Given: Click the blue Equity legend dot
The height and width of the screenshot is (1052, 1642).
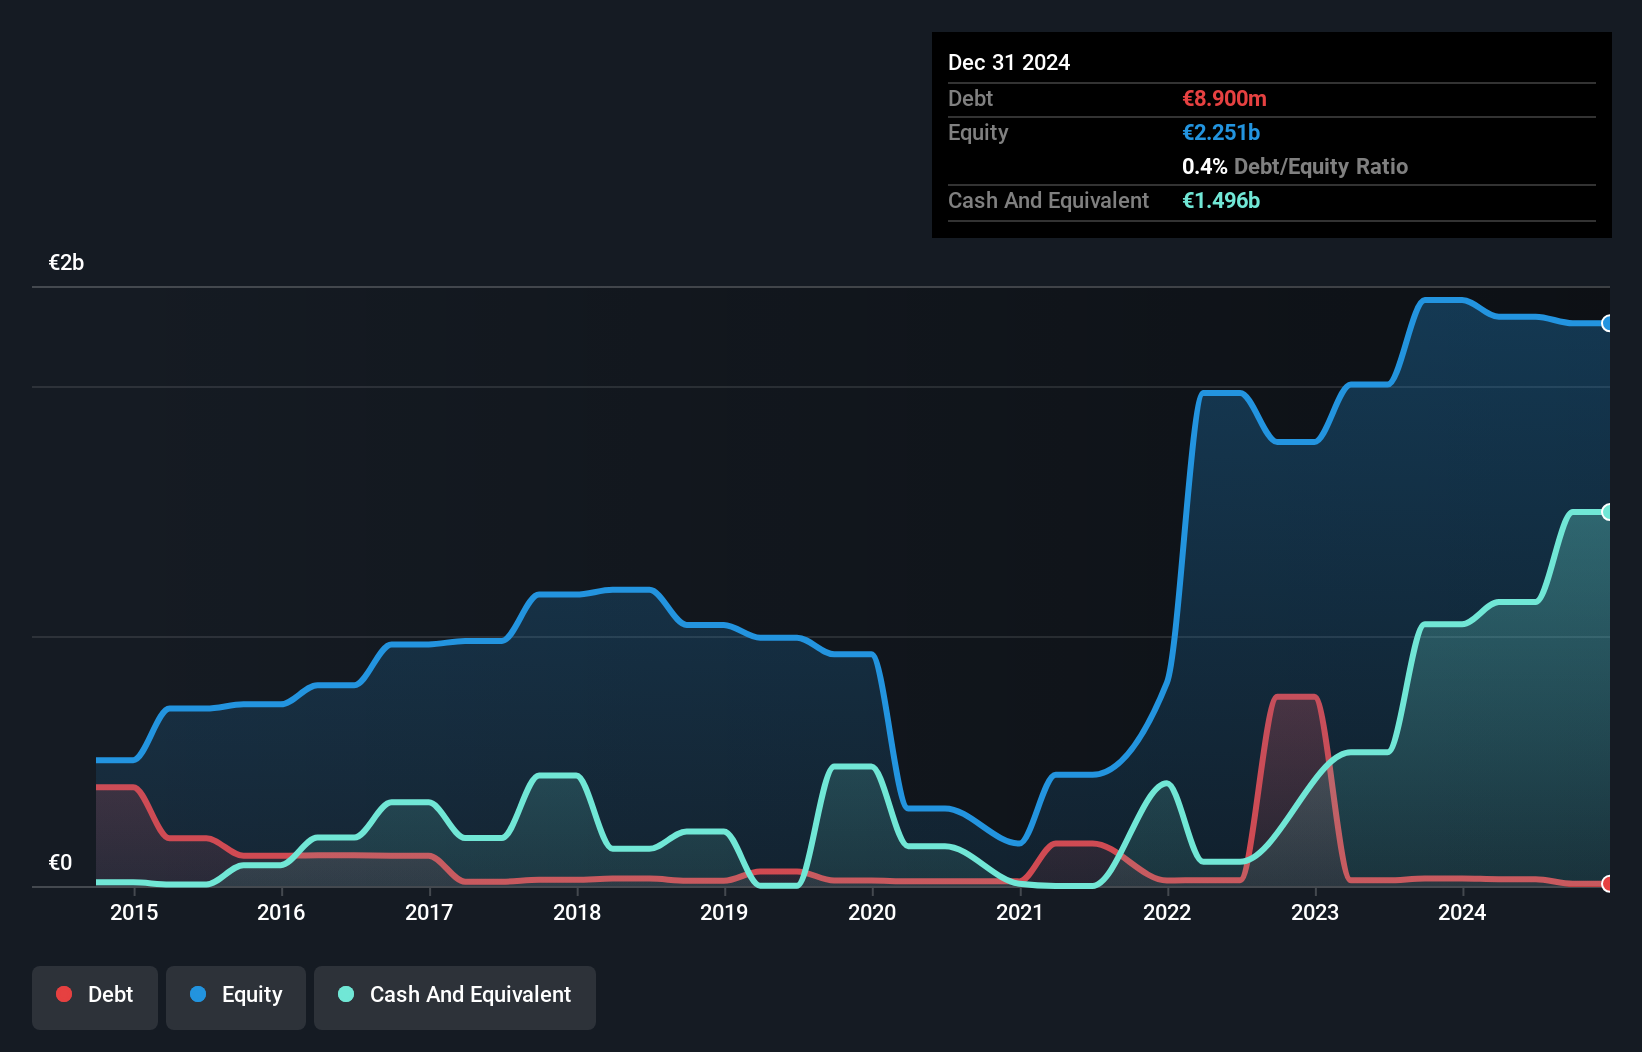Looking at the screenshot, I should [x=198, y=994].
